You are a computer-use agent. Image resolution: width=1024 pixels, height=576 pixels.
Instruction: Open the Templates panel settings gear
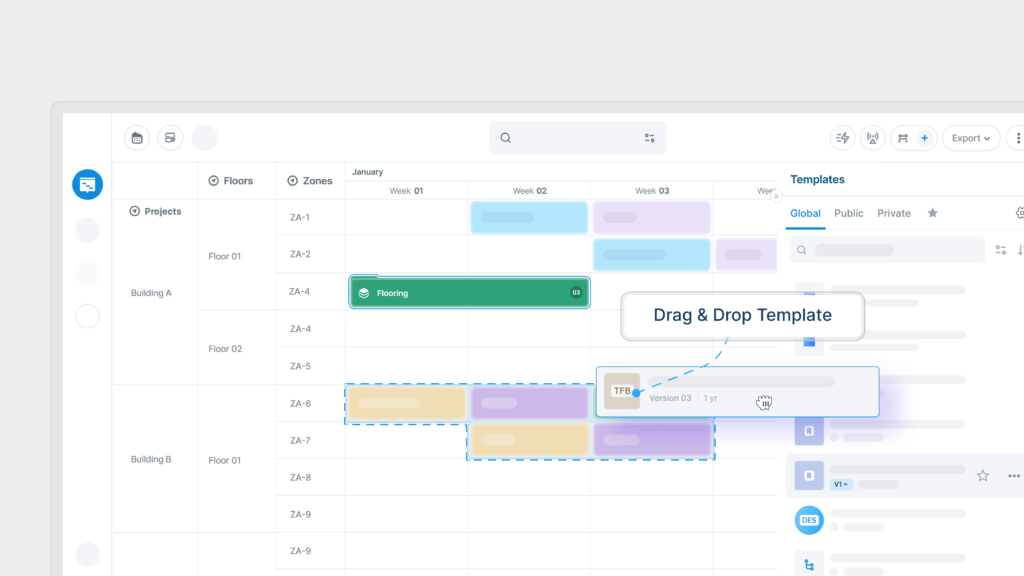tap(1019, 213)
